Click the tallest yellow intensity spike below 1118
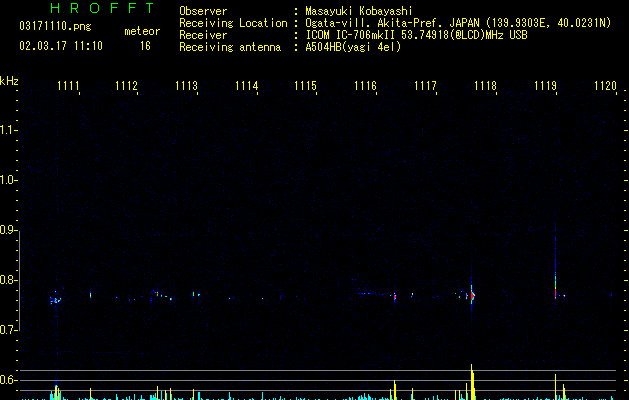This screenshot has height=400, width=629. click(x=472, y=382)
